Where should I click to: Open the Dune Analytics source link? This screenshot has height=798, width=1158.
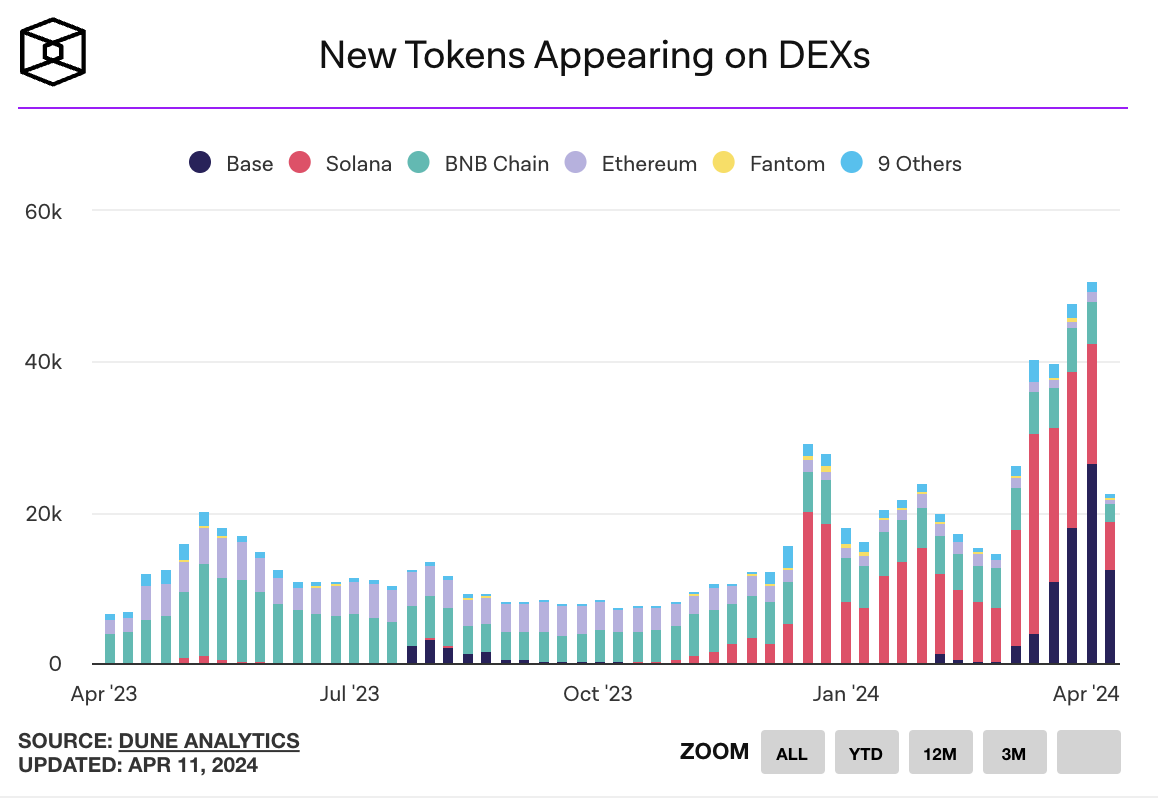[x=209, y=741]
